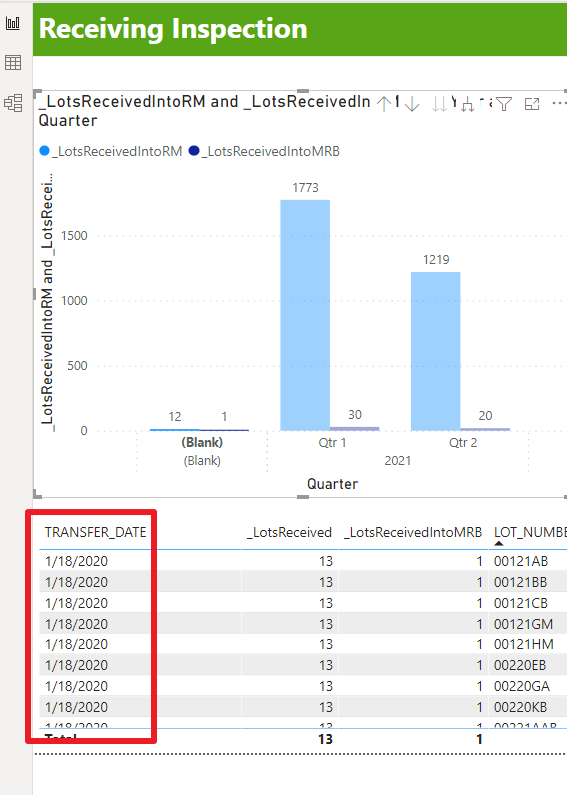Toggle _LotsReceivedIntoMRB legend item
This screenshot has width=567, height=795.
[x=264, y=151]
